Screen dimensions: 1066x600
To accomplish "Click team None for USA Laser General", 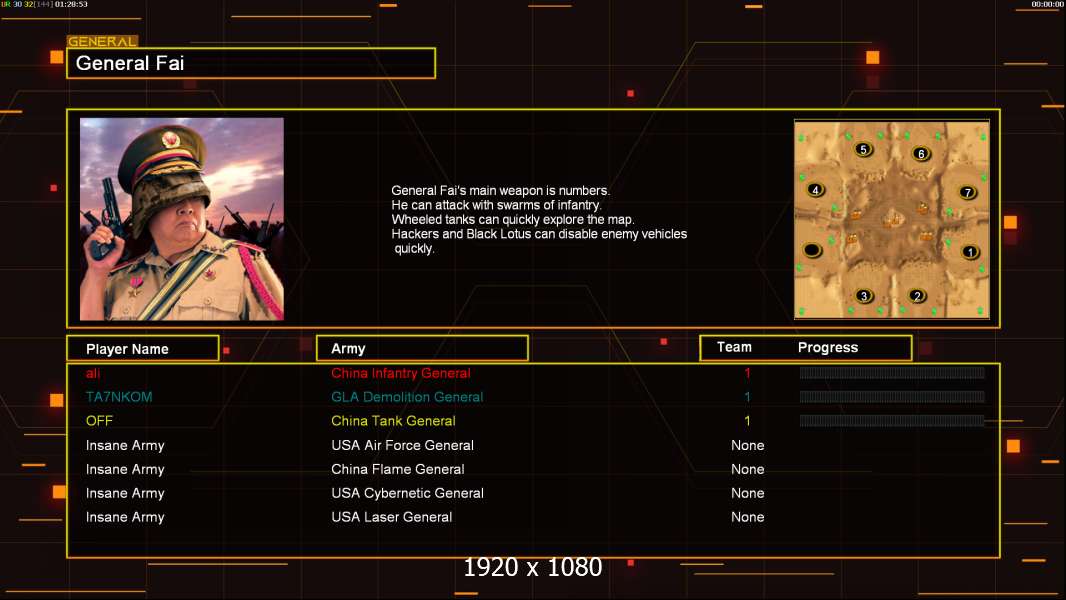I will [747, 516].
